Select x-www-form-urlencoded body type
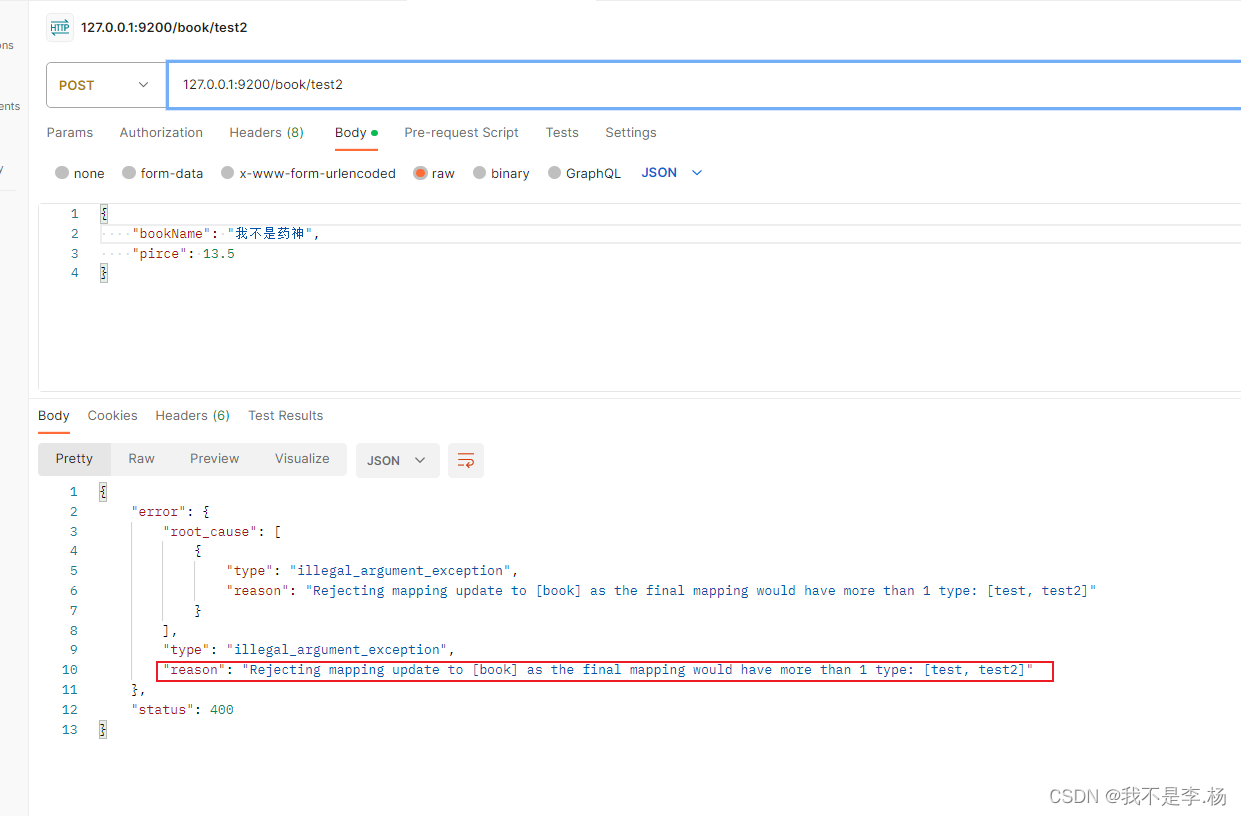The width and height of the screenshot is (1241, 816). click(x=228, y=173)
